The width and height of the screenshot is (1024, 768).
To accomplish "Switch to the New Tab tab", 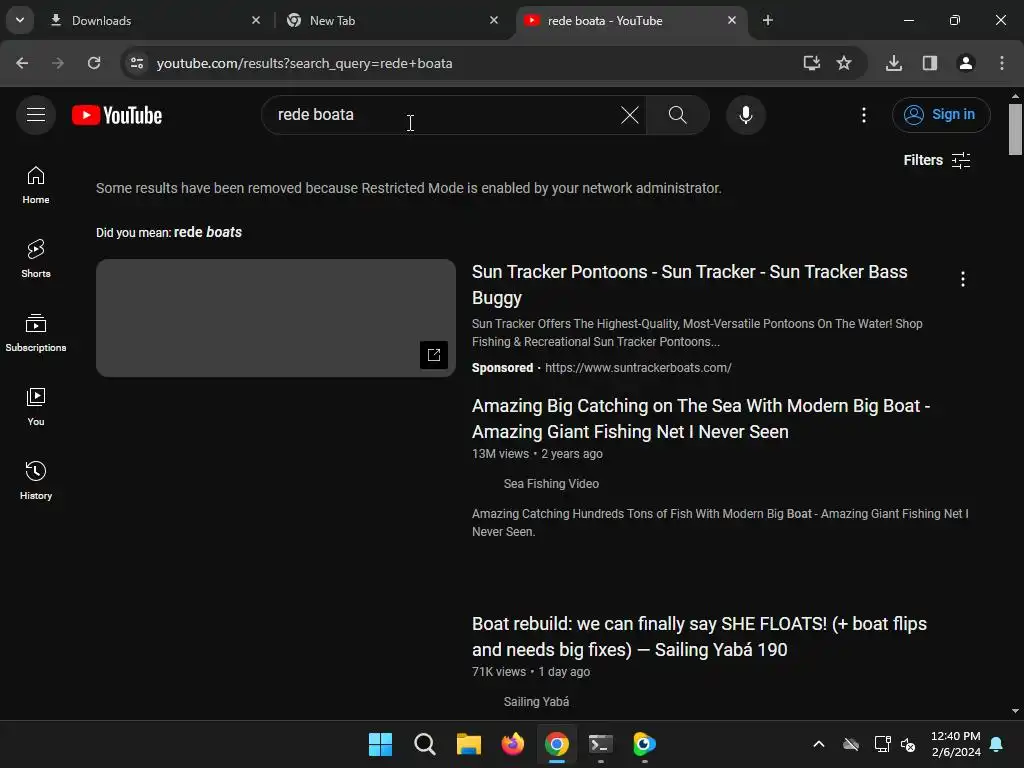I will 393,20.
